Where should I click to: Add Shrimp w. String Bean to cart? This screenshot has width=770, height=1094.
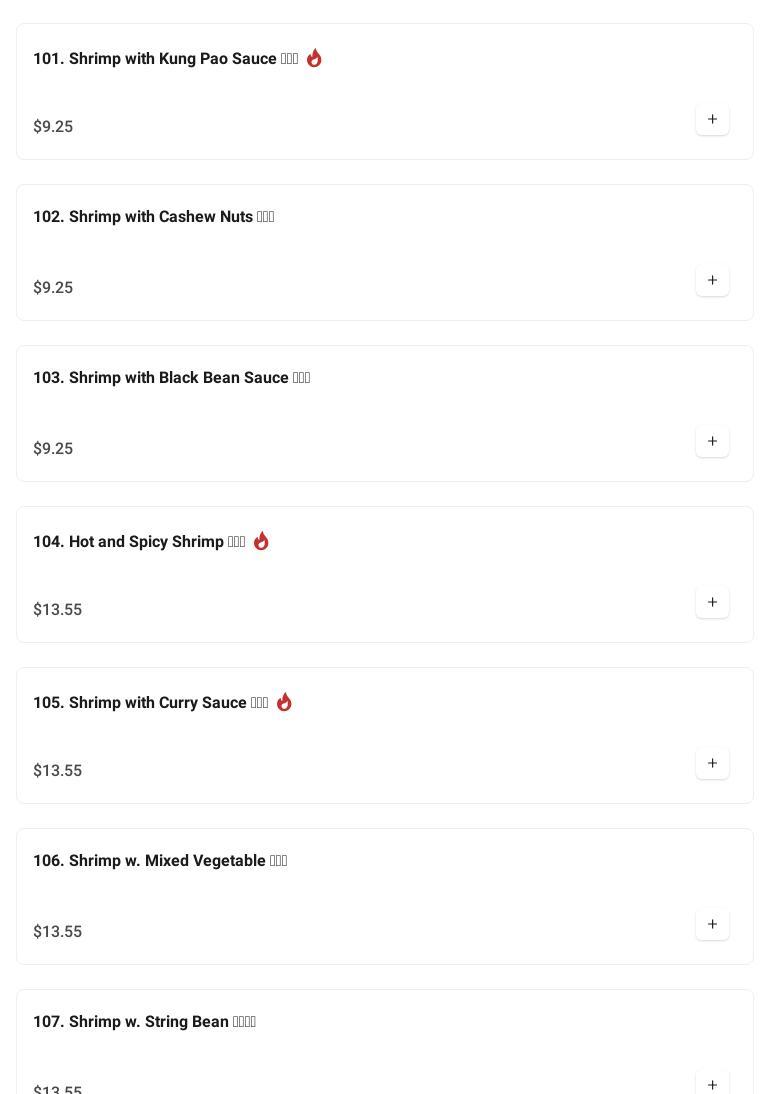point(712,1084)
